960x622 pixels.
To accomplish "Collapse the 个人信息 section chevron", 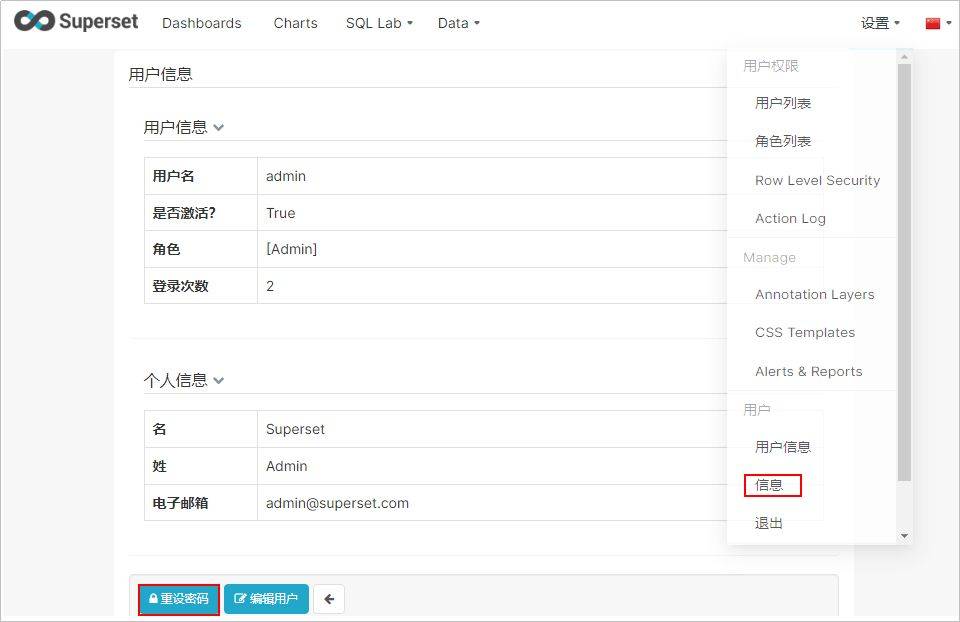I will [x=219, y=380].
